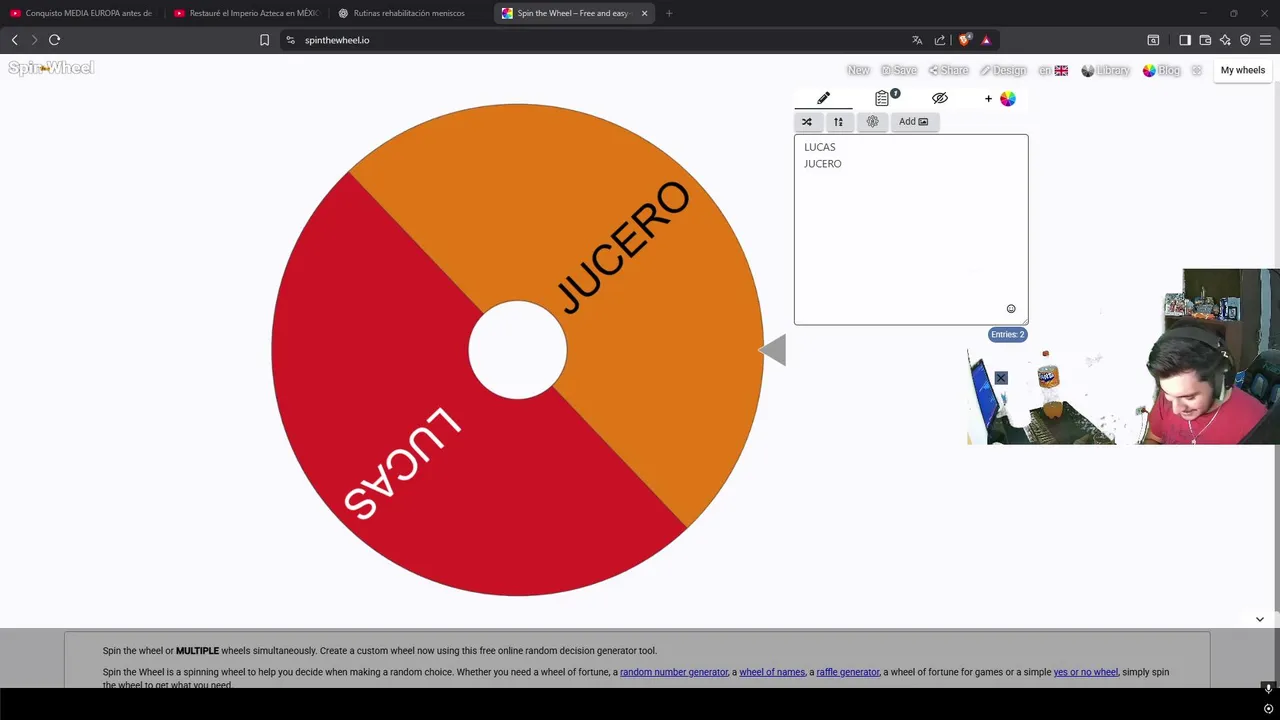Toggle the browser sidebar panel
Screen dimensions: 1280x720
click(1185, 40)
